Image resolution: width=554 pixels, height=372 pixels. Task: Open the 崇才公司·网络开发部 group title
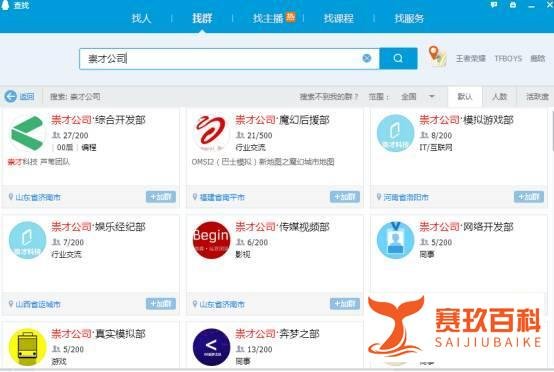pos(466,227)
